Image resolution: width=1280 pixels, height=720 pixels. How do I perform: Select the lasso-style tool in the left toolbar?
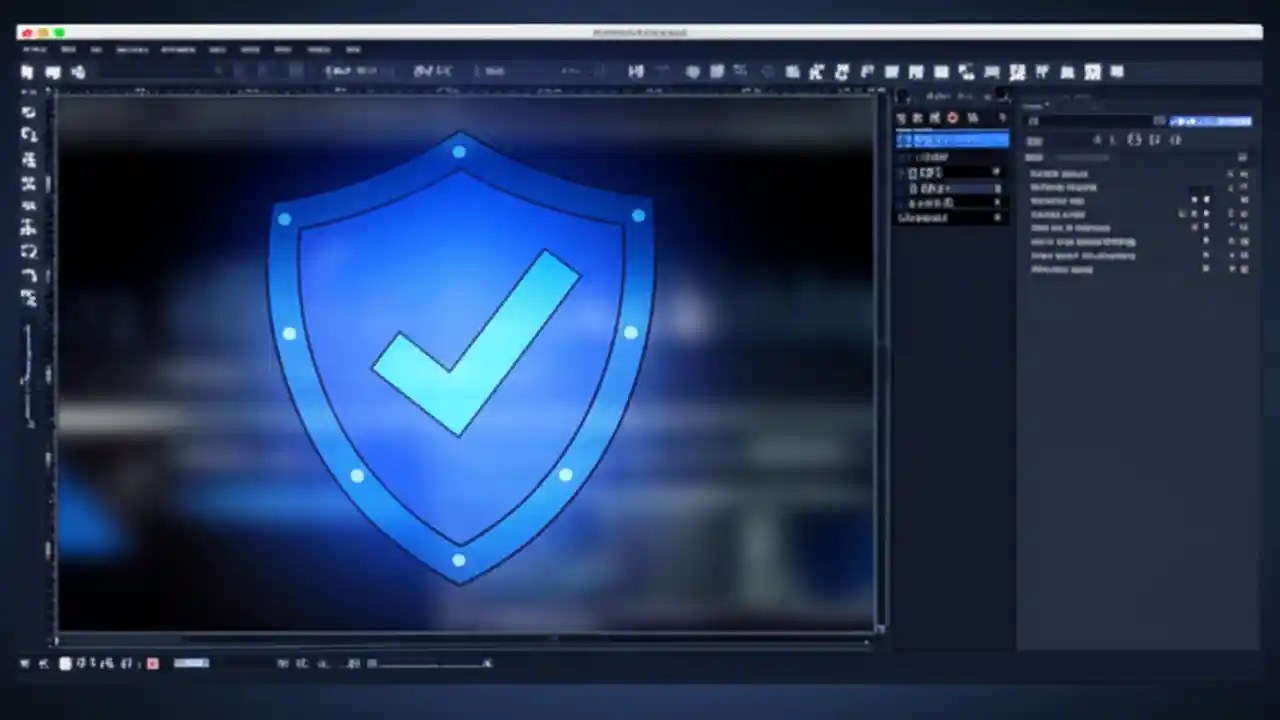coord(28,253)
